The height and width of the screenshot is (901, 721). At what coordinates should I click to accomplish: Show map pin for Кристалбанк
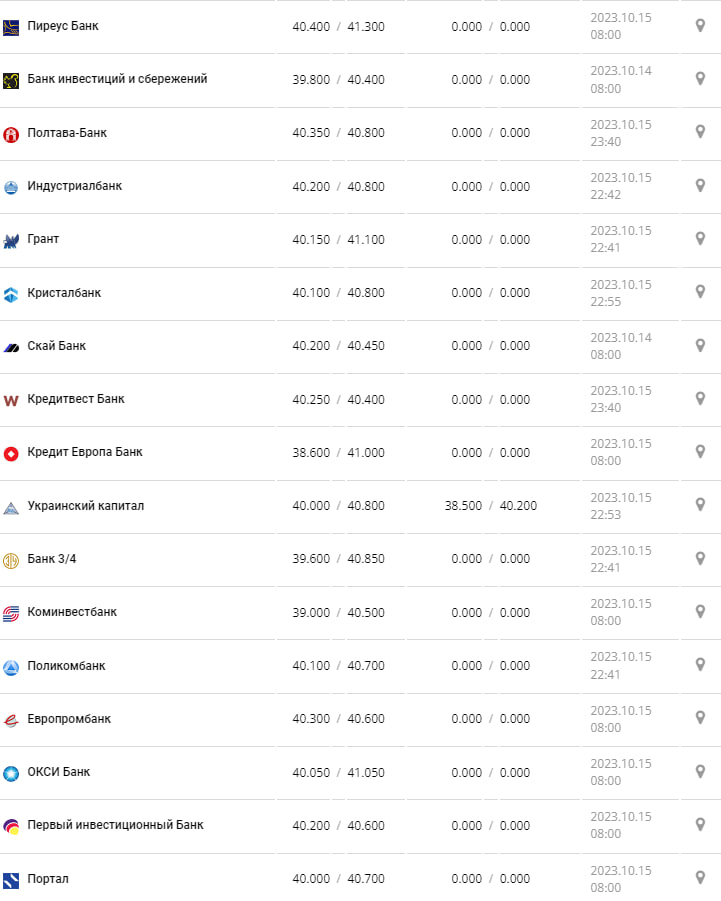click(x=700, y=291)
